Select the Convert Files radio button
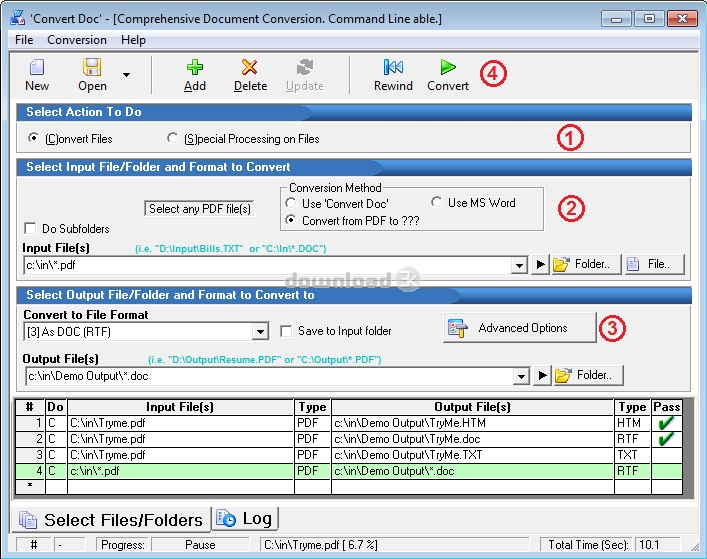The image size is (707, 559). click(33, 138)
